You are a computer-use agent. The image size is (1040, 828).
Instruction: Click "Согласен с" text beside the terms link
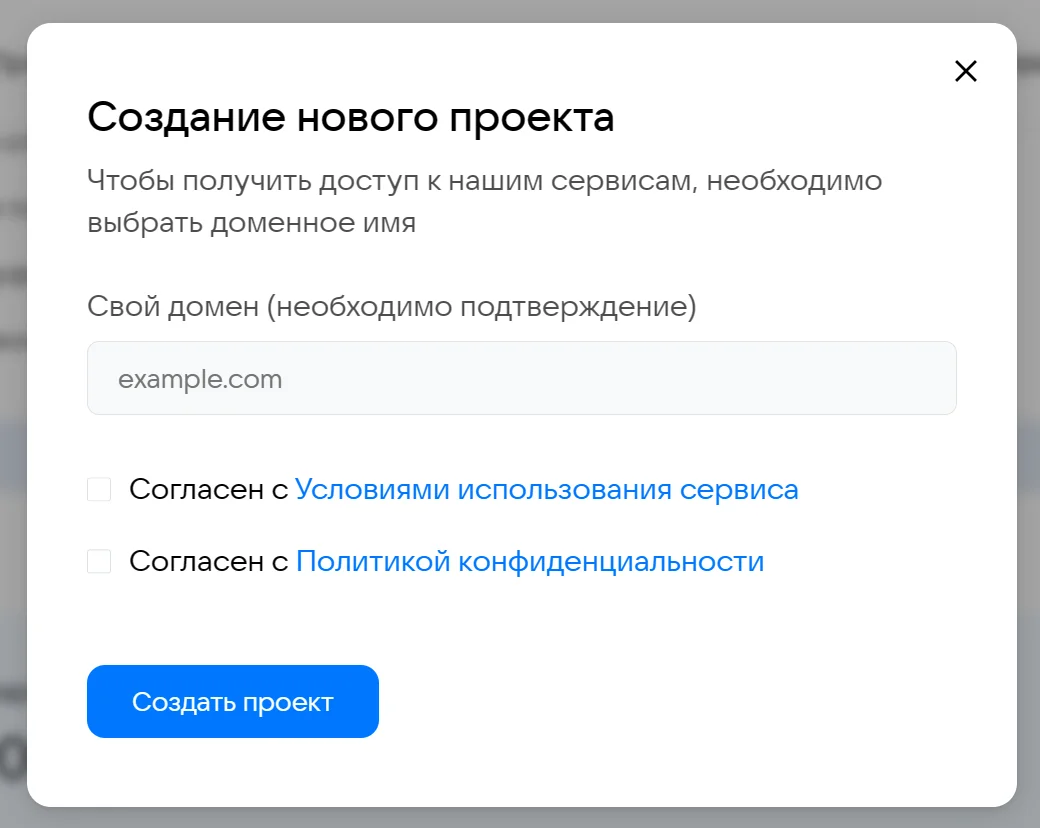coord(208,490)
